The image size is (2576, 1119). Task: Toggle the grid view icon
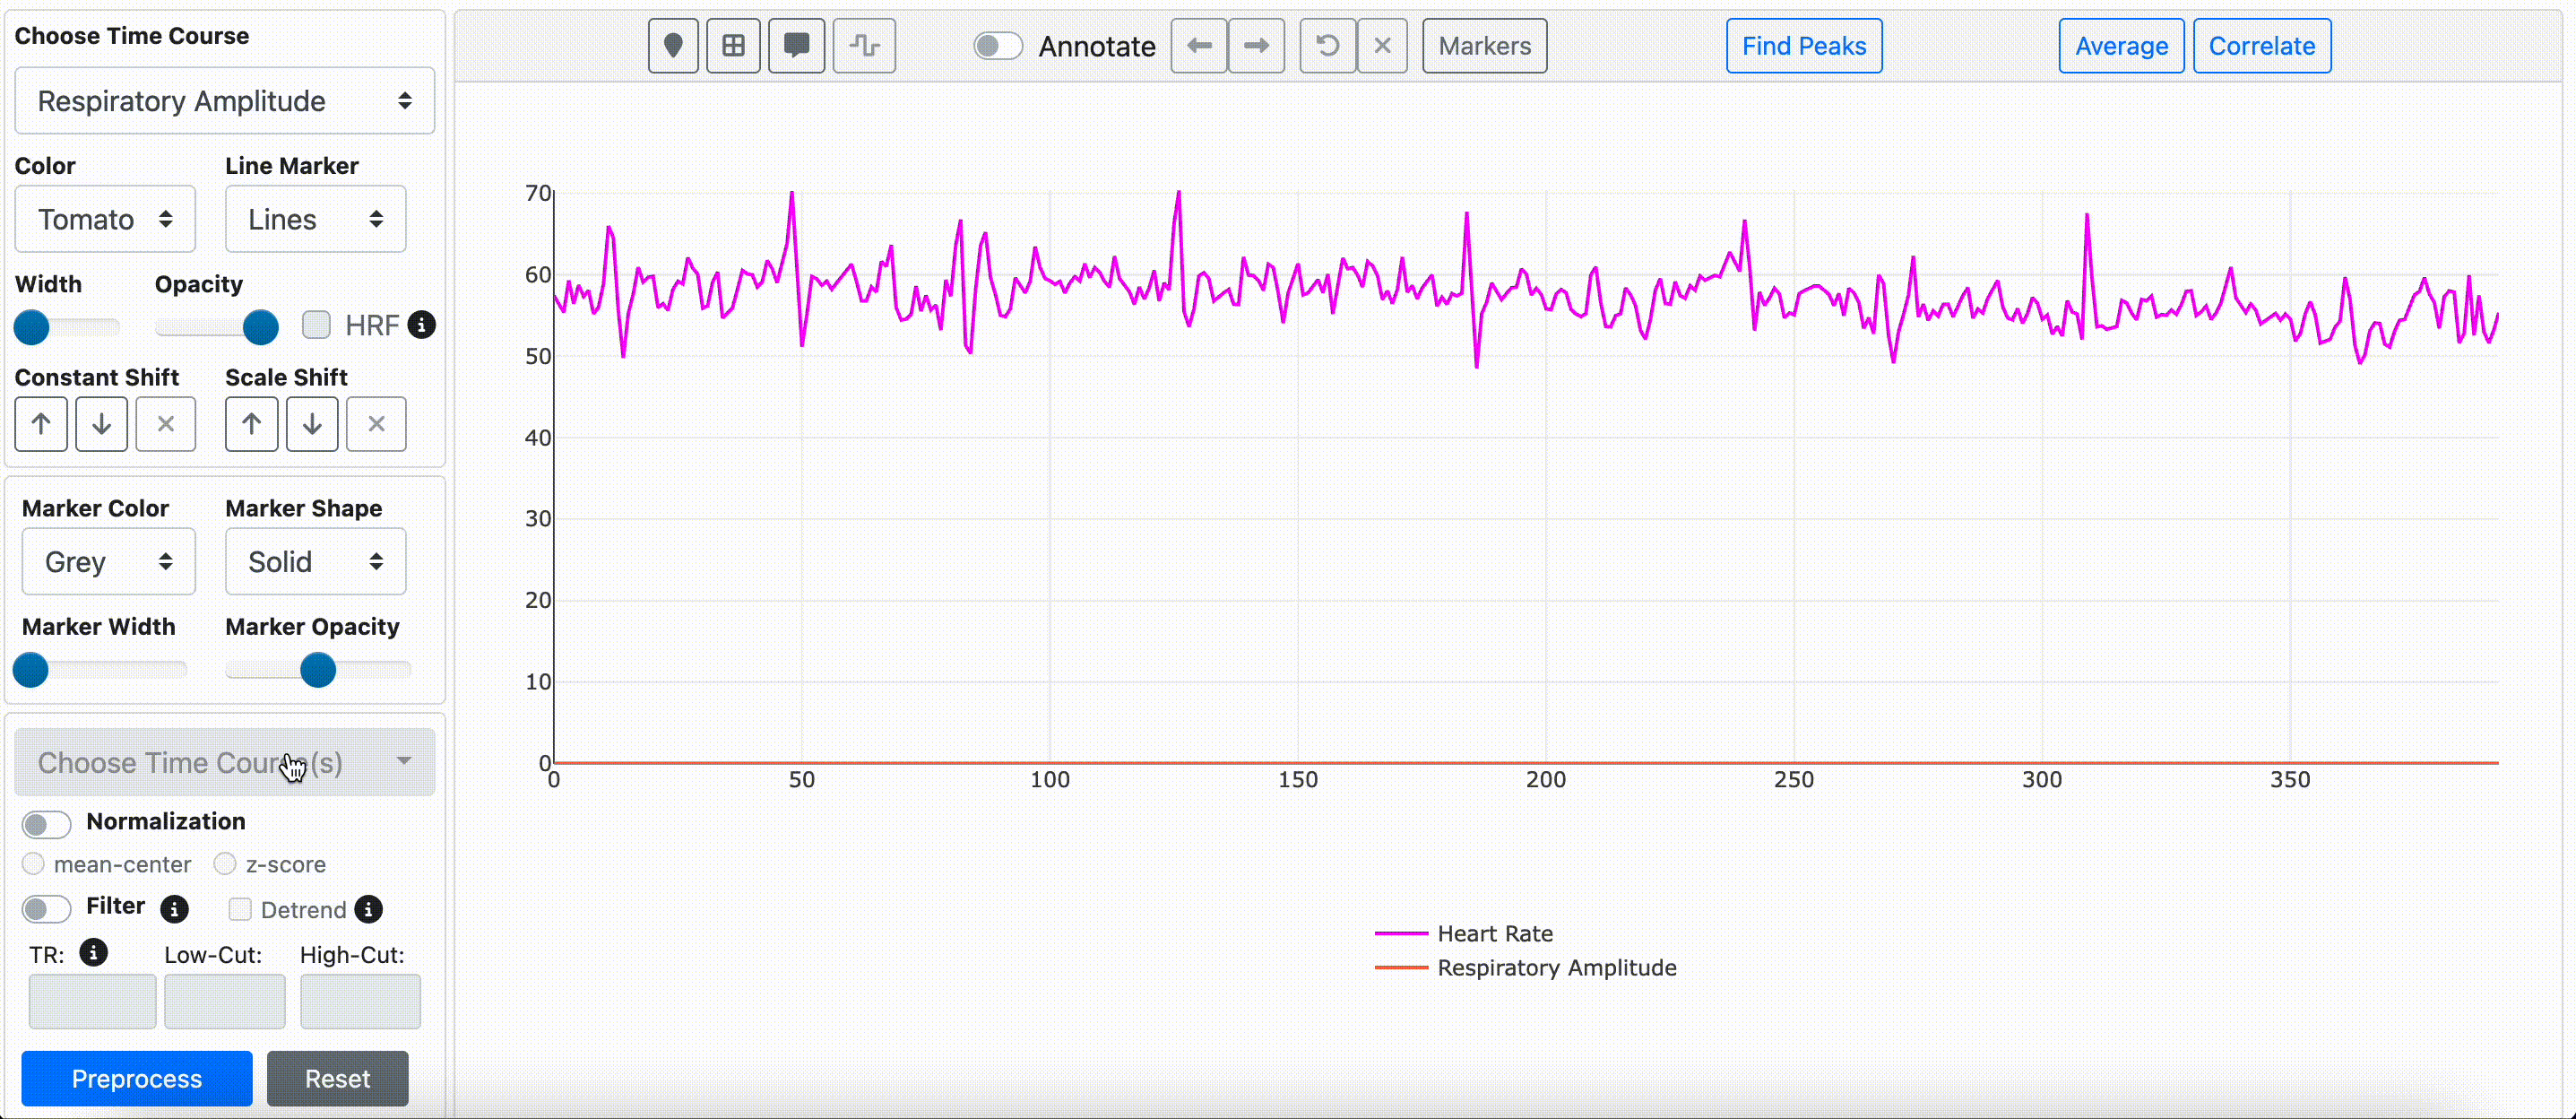(733, 46)
